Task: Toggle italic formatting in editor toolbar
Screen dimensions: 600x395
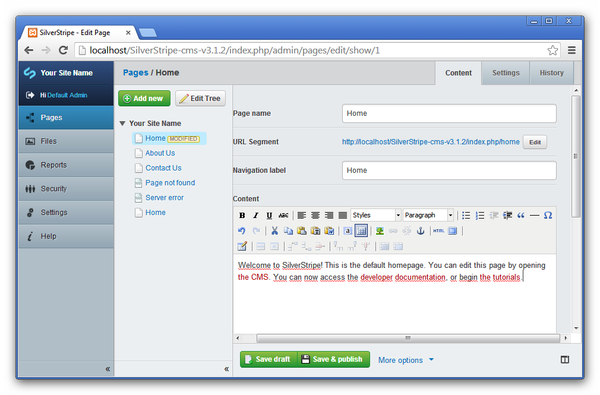Action: click(256, 215)
